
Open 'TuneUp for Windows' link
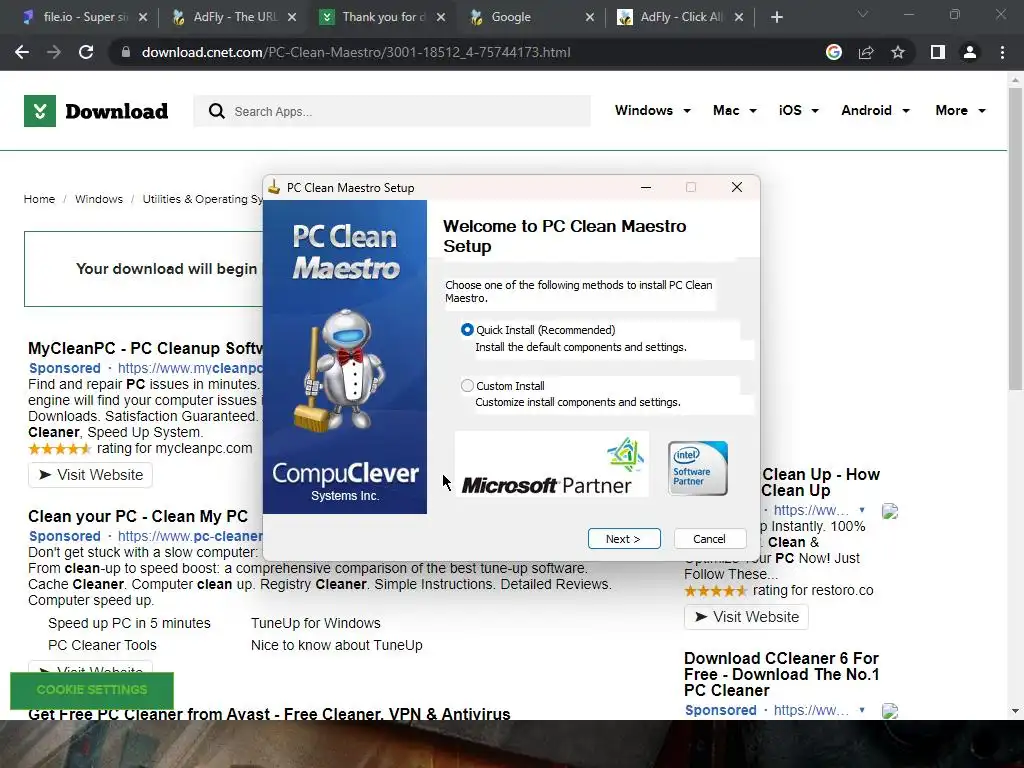315,624
